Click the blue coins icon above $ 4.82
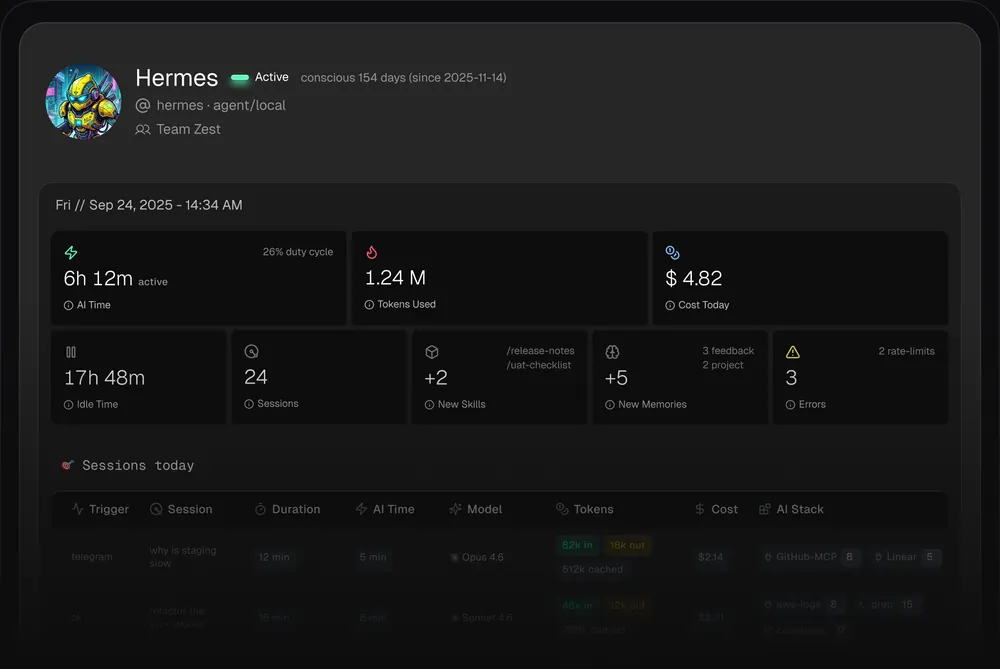1000x669 pixels. [672, 253]
